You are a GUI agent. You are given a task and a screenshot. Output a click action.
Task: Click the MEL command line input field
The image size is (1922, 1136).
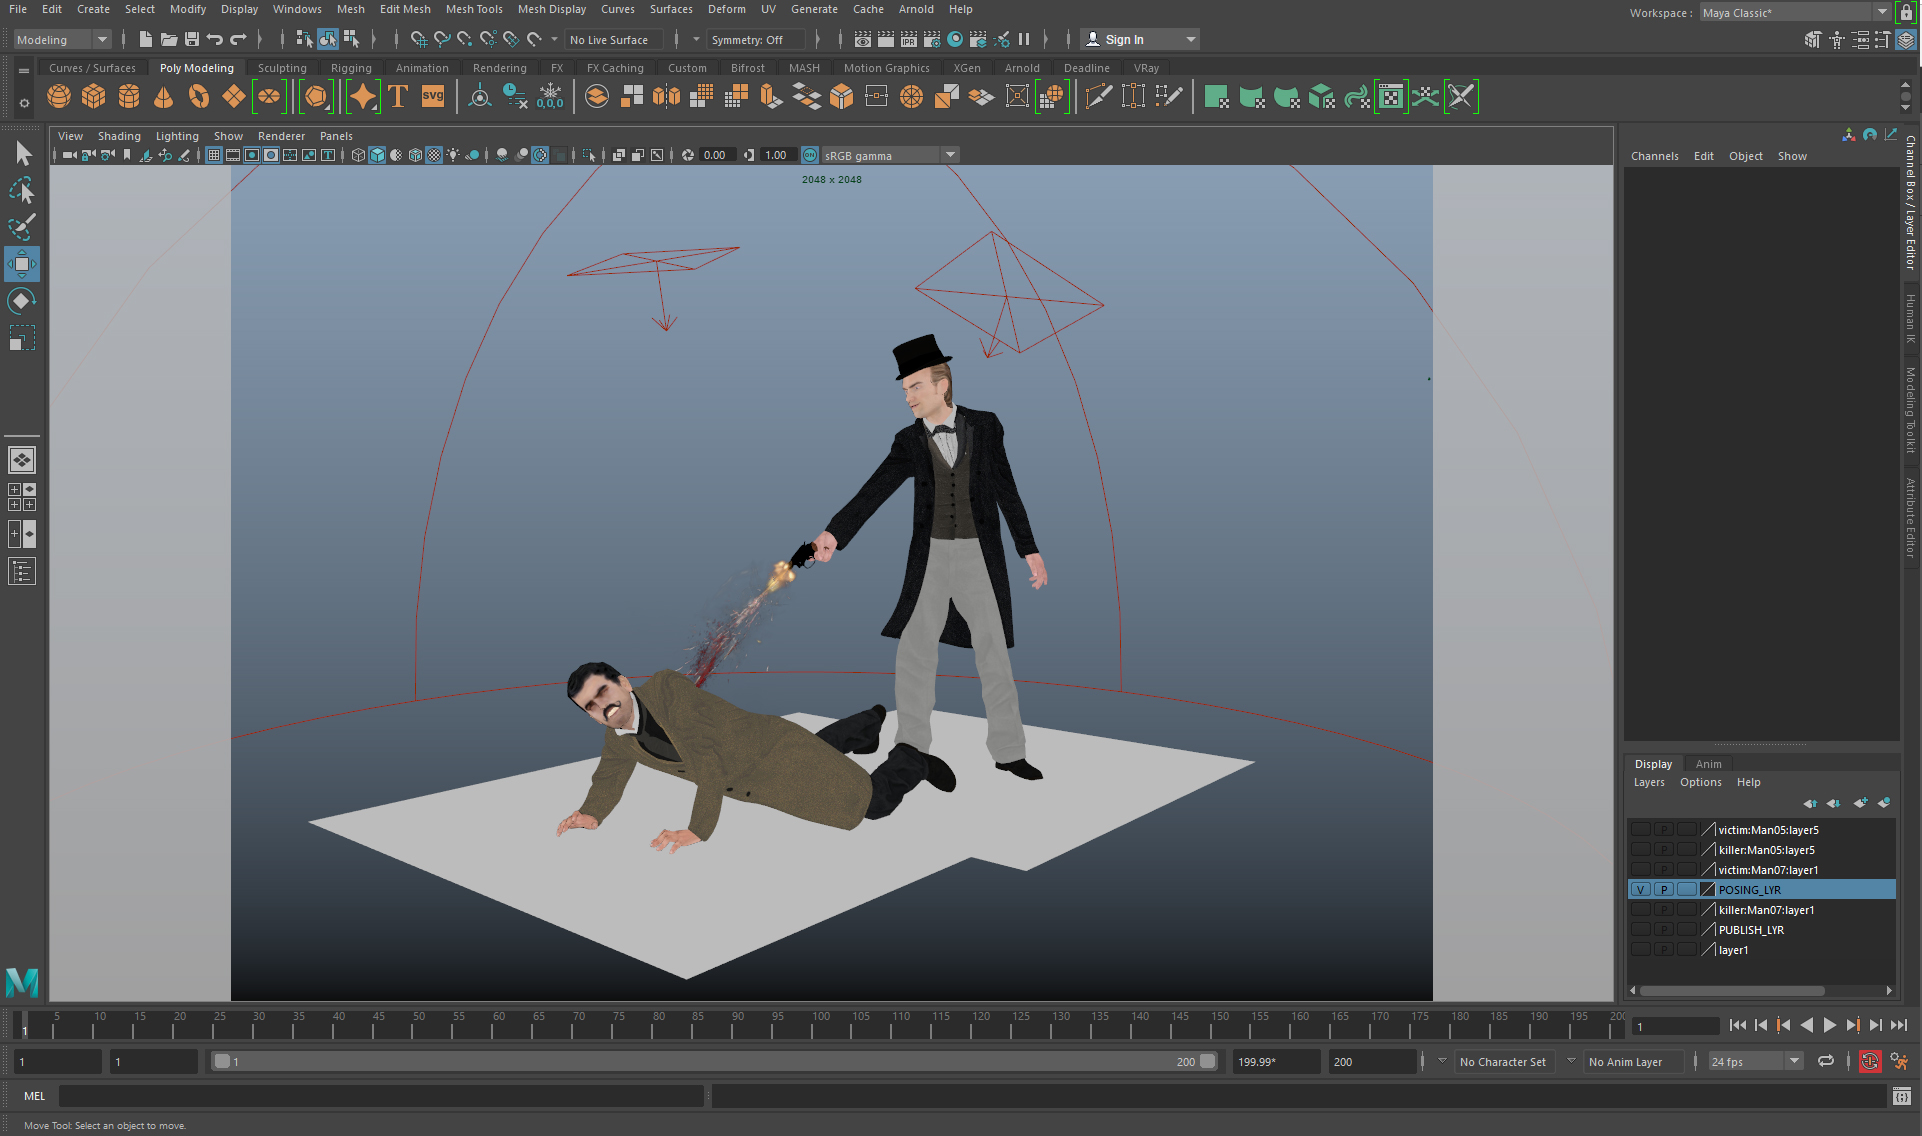(x=380, y=1096)
